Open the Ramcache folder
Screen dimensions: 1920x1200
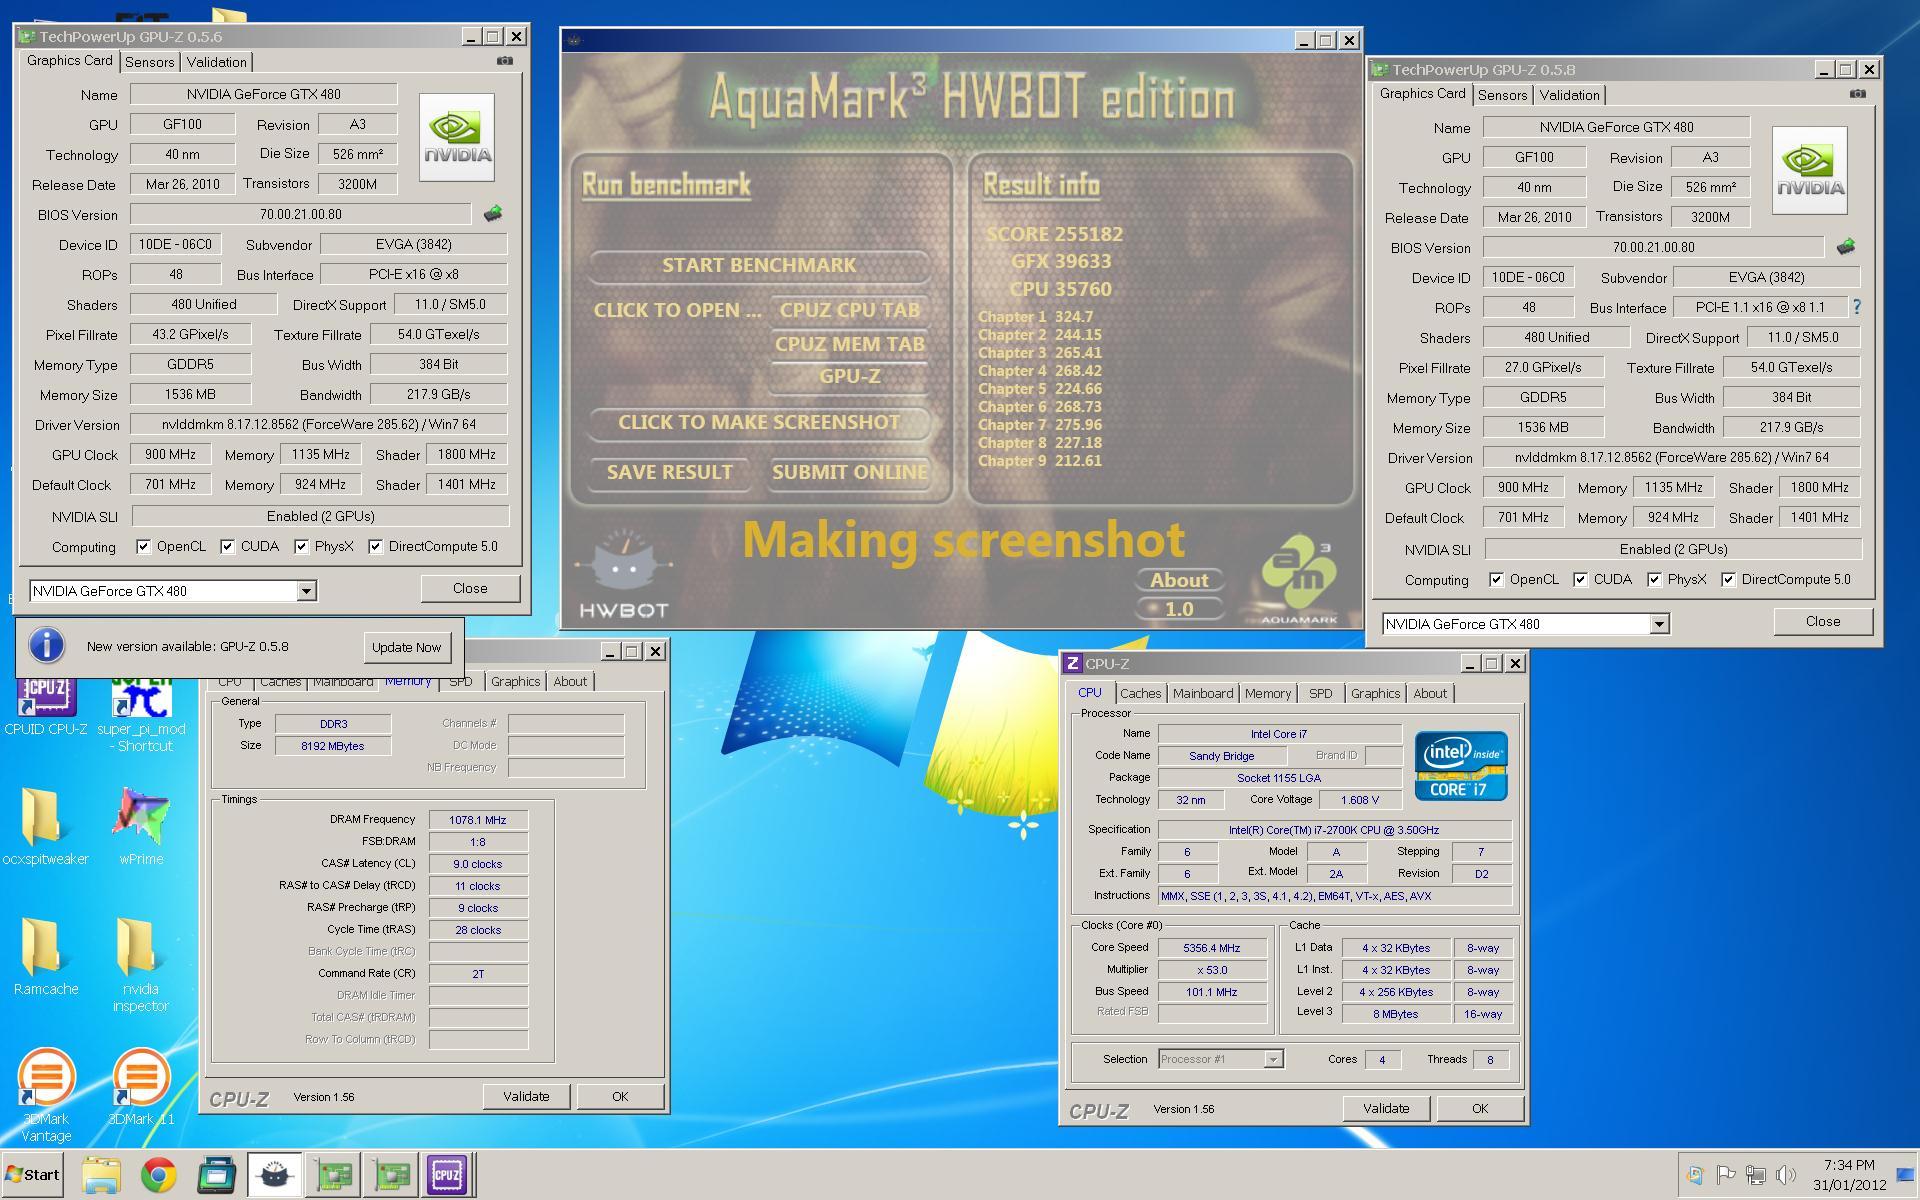pyautogui.click(x=46, y=956)
